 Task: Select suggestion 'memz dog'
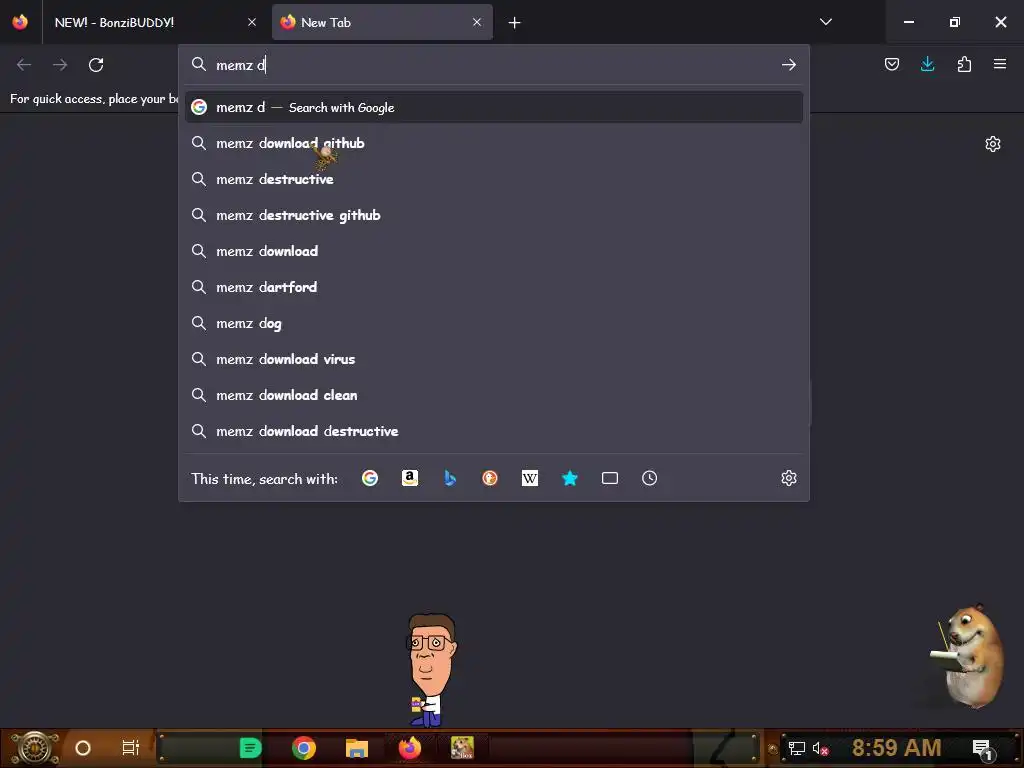click(494, 323)
